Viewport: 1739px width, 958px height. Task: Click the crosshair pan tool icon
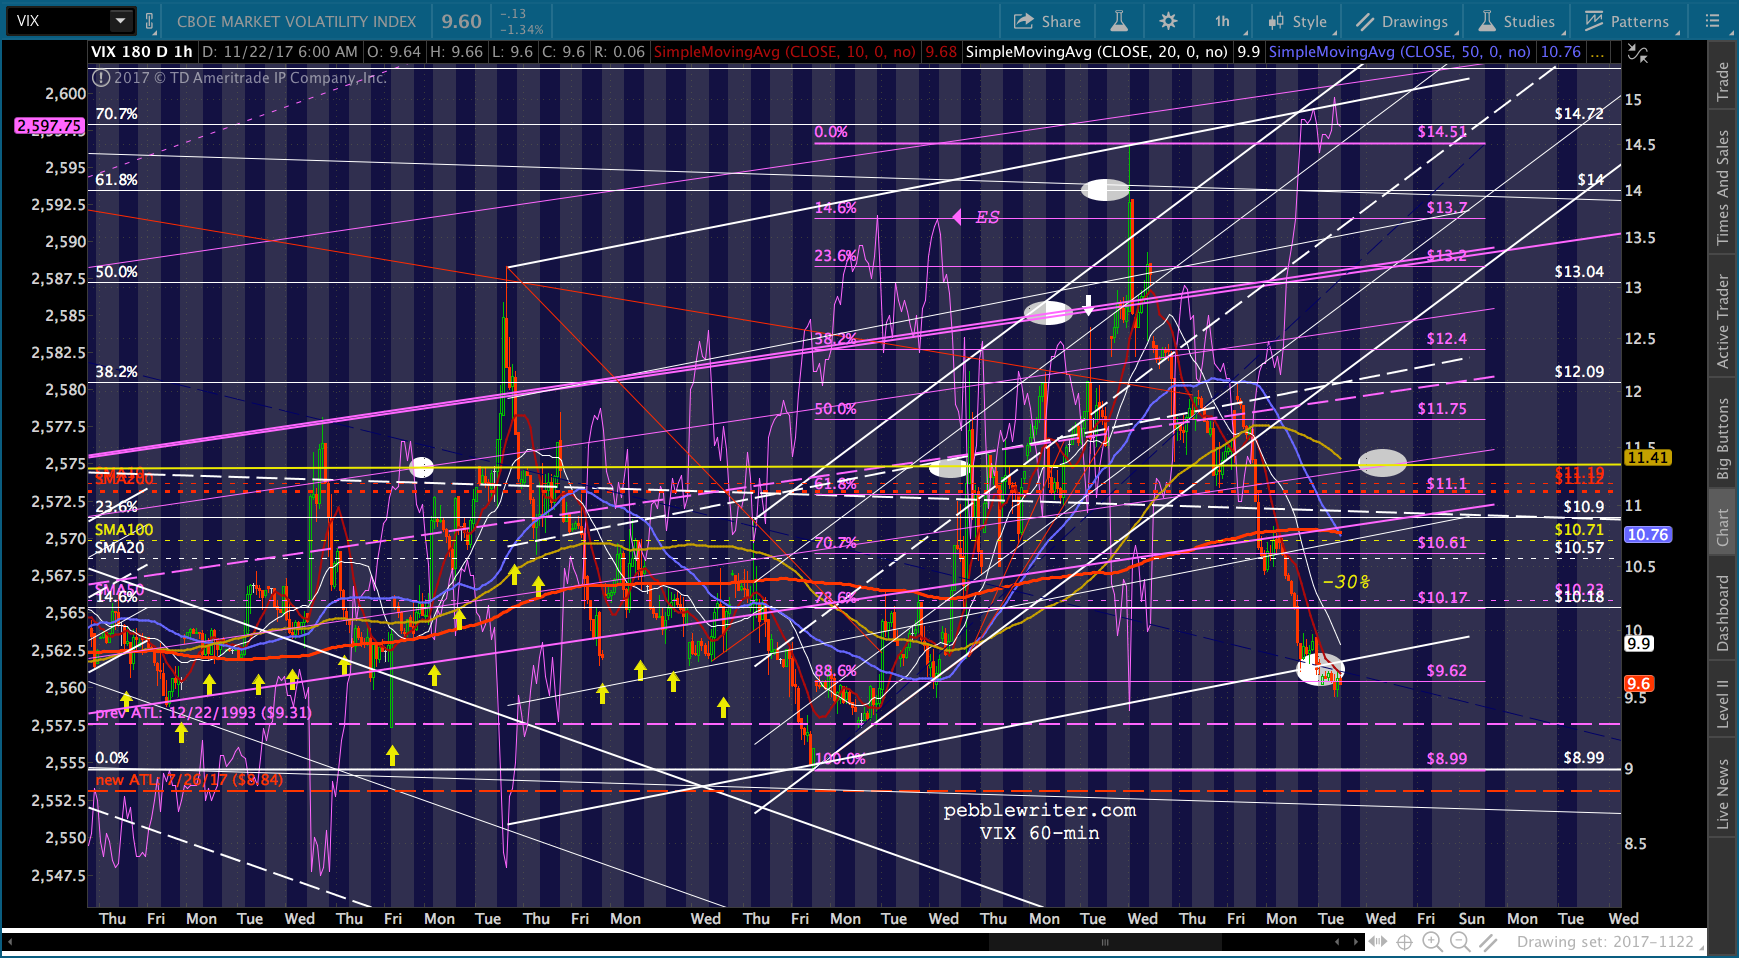[1404, 941]
